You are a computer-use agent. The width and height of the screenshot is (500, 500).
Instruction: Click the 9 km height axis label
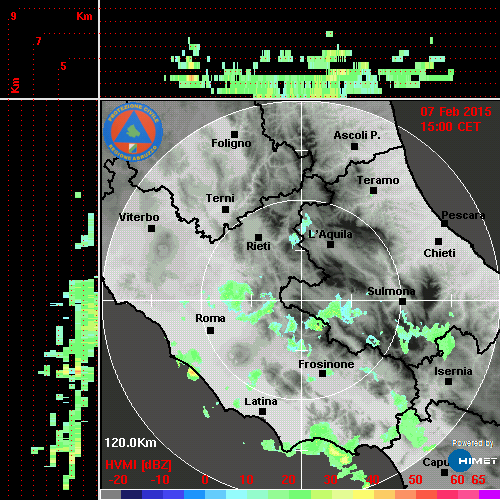coord(13,16)
